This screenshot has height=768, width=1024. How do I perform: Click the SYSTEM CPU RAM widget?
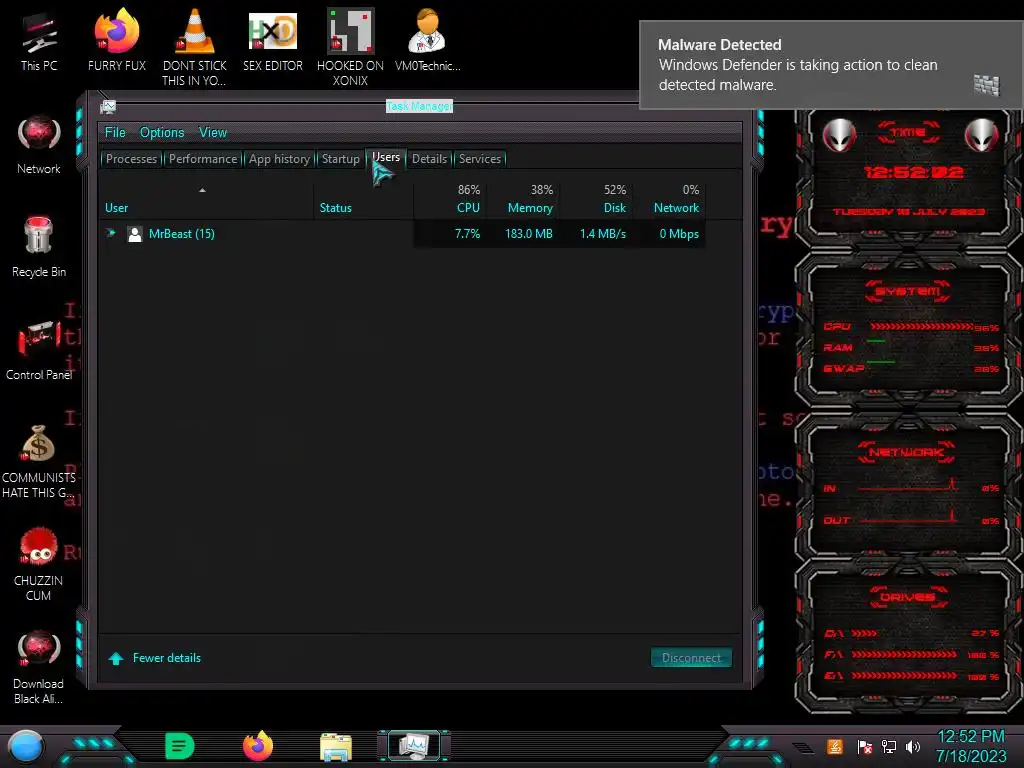908,333
